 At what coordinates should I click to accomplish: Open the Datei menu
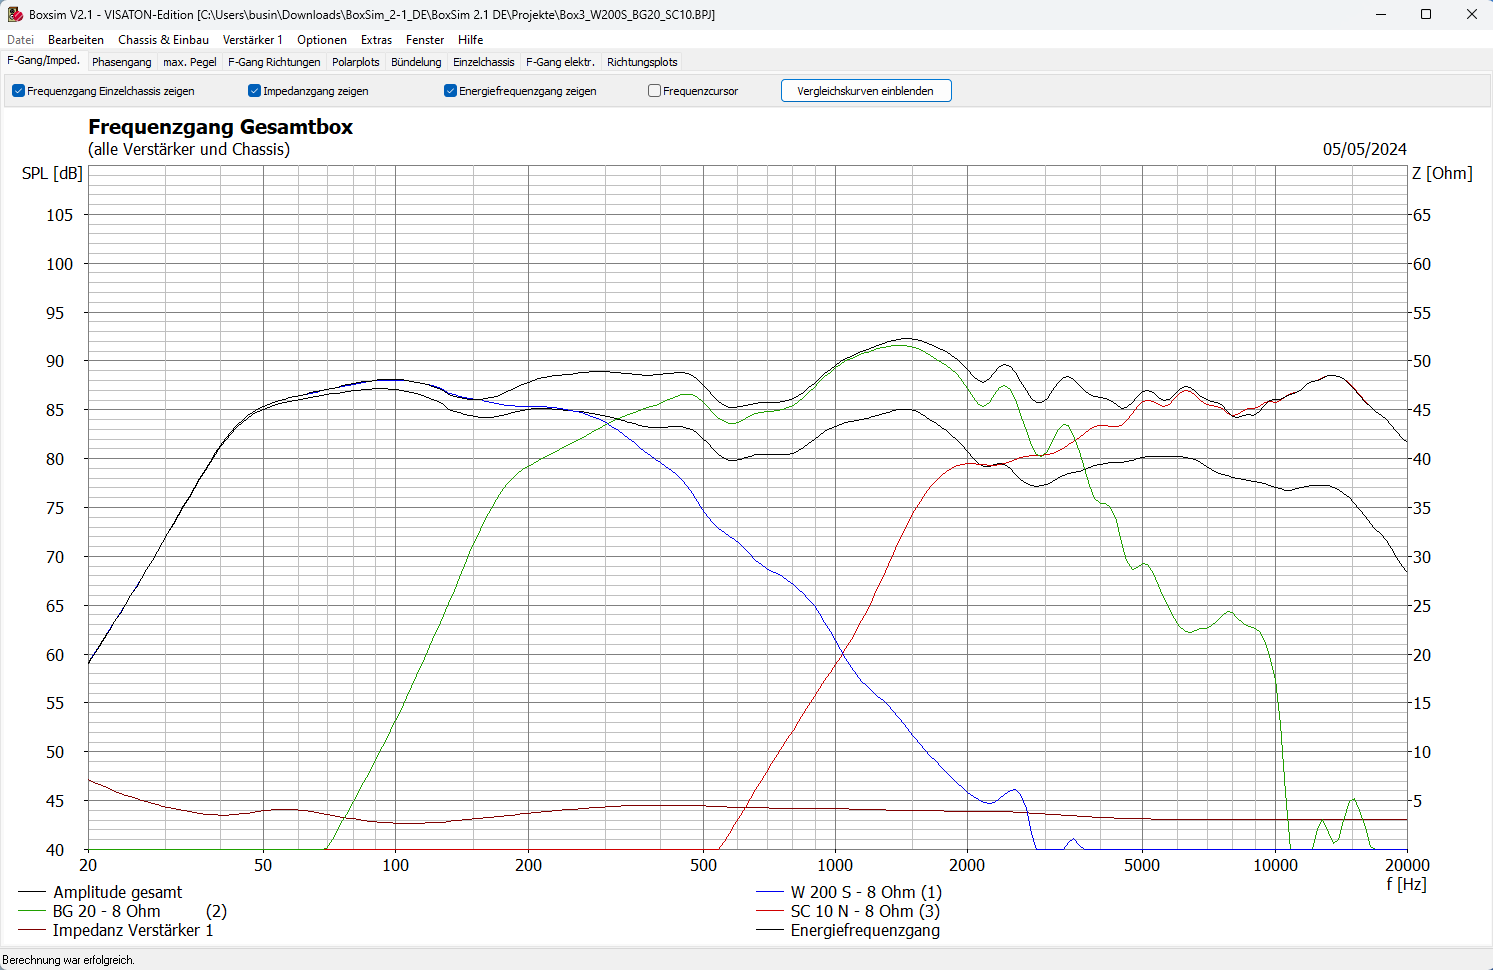20,40
